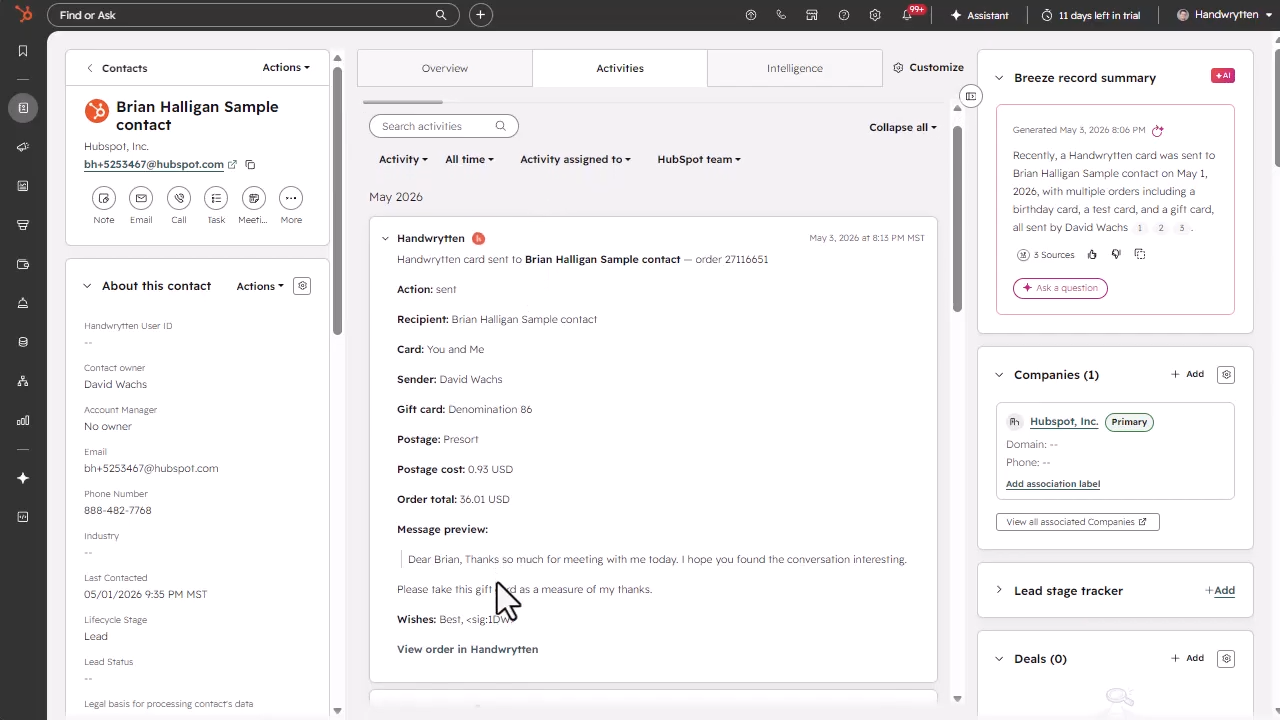The width and height of the screenshot is (1280, 720).
Task: Switch to the Overview tab
Action: click(445, 68)
